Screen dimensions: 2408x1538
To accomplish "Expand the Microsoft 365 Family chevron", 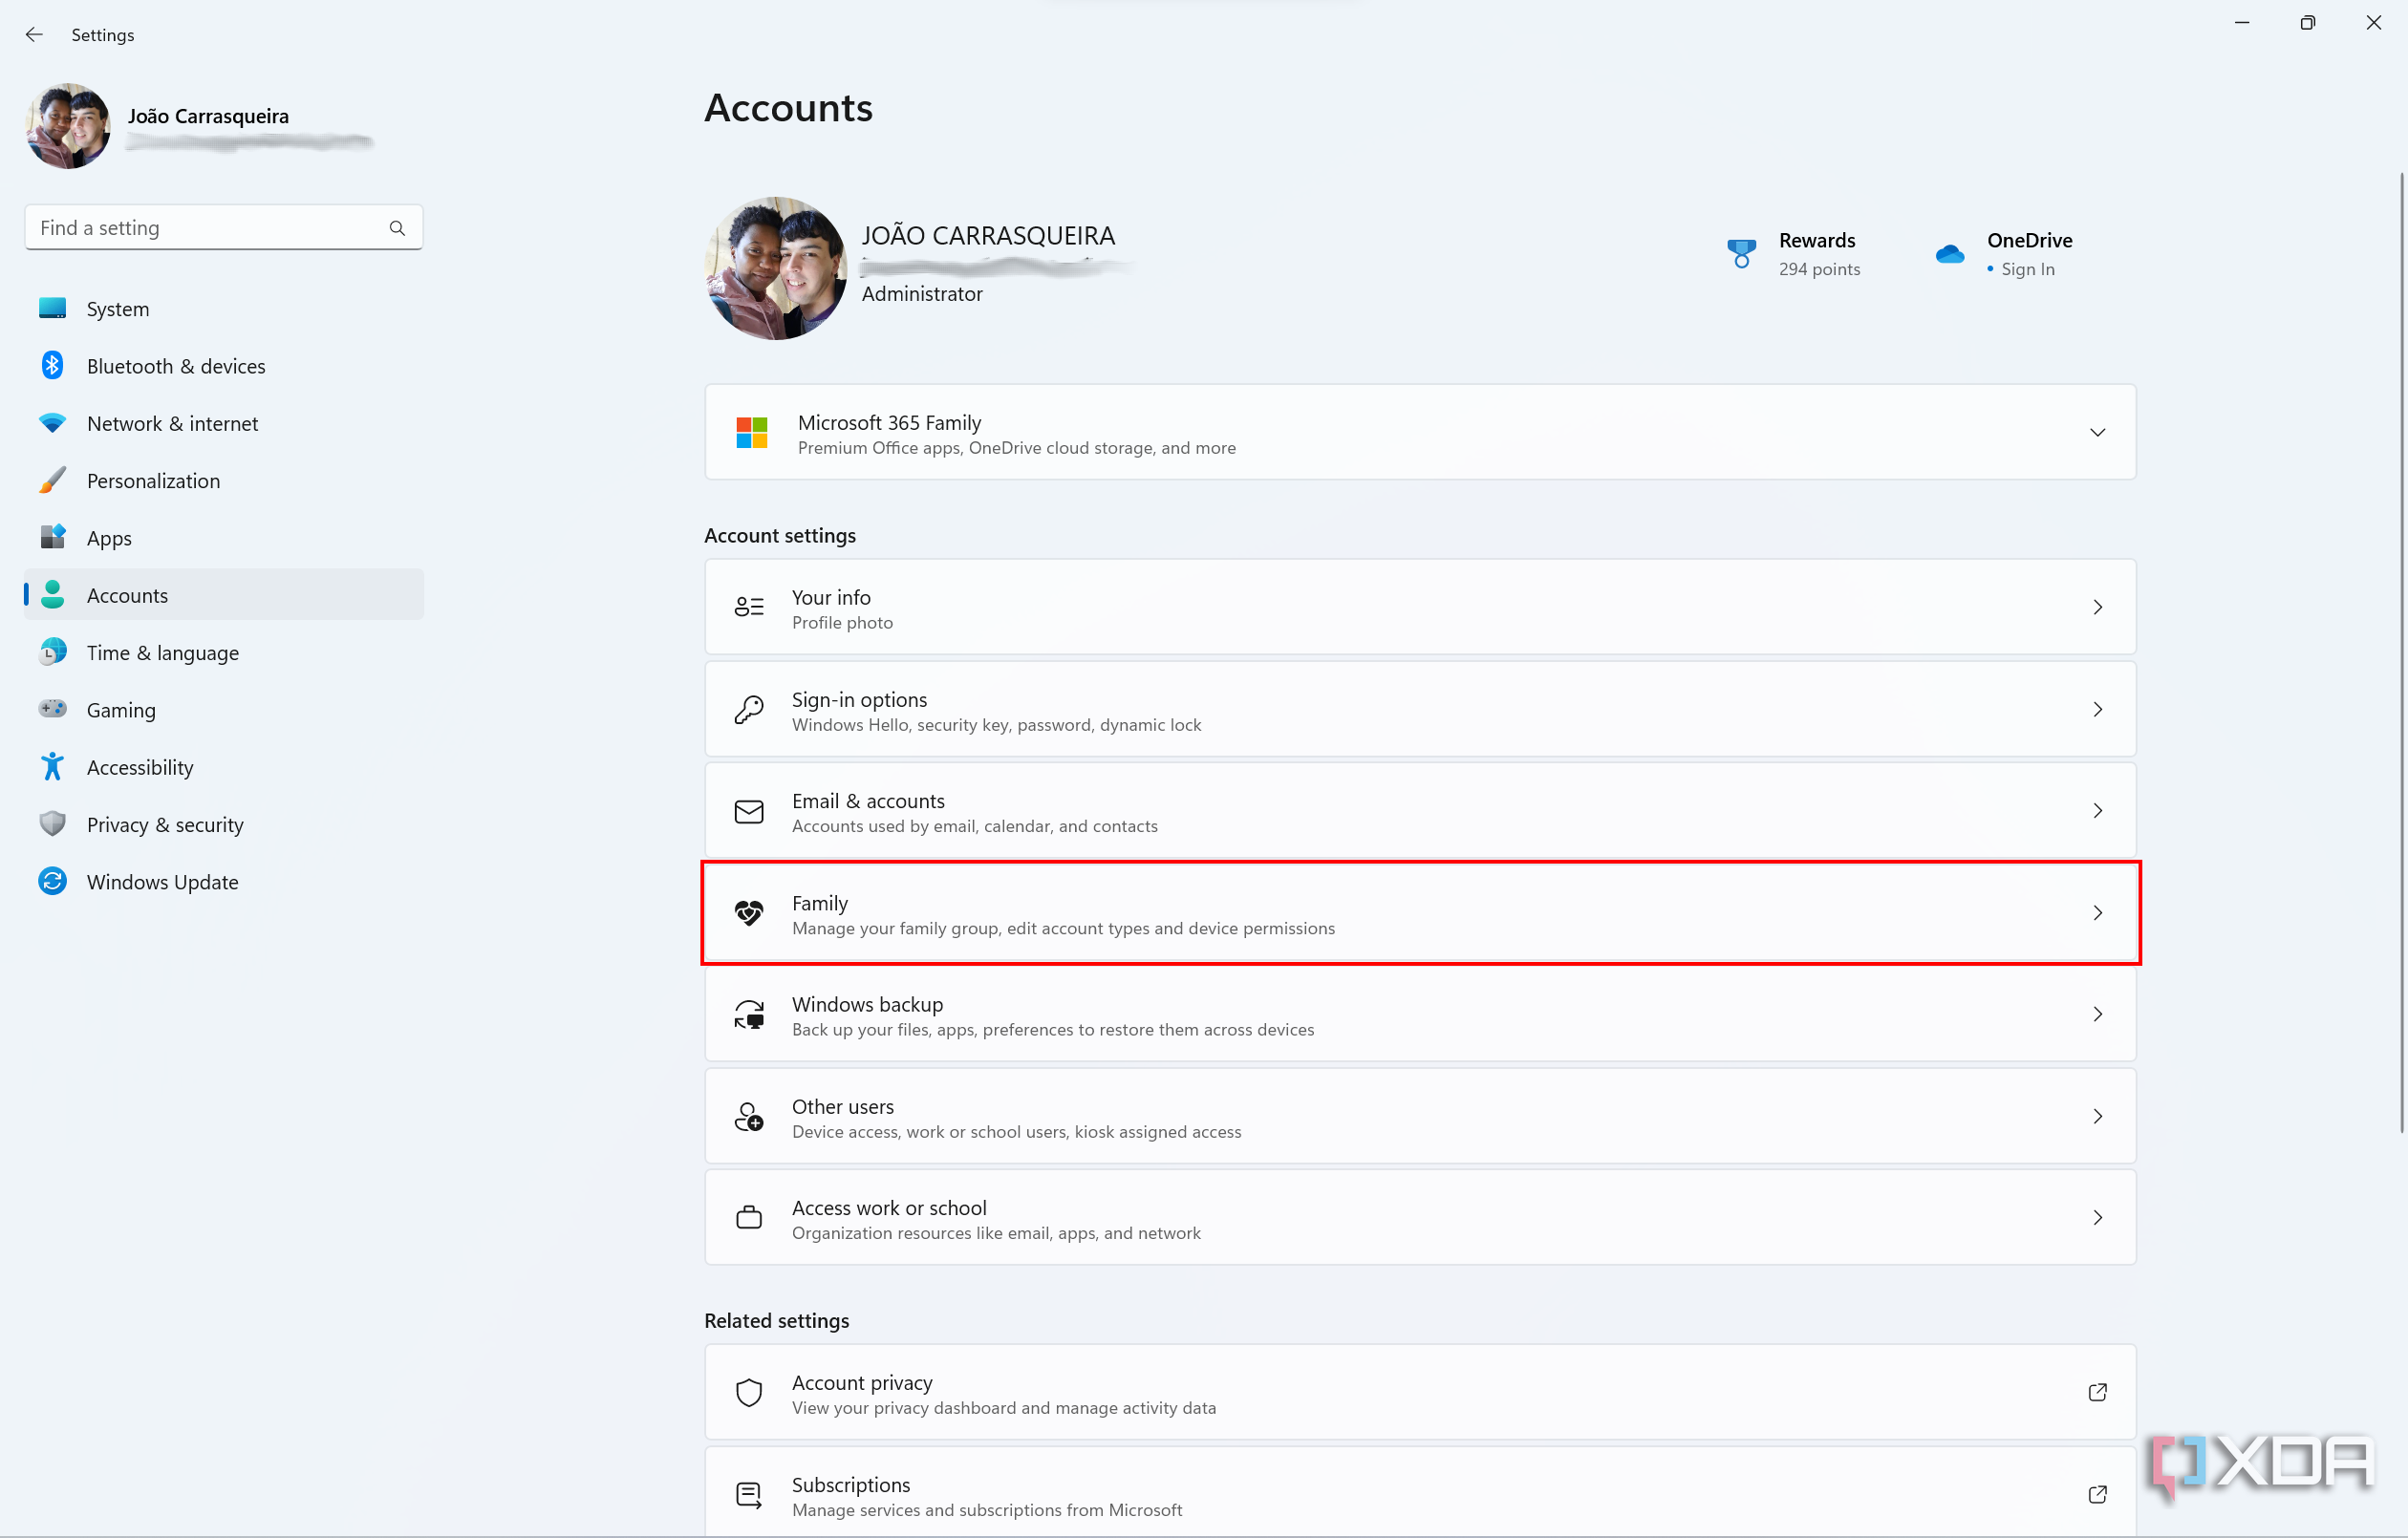I will (x=2097, y=432).
